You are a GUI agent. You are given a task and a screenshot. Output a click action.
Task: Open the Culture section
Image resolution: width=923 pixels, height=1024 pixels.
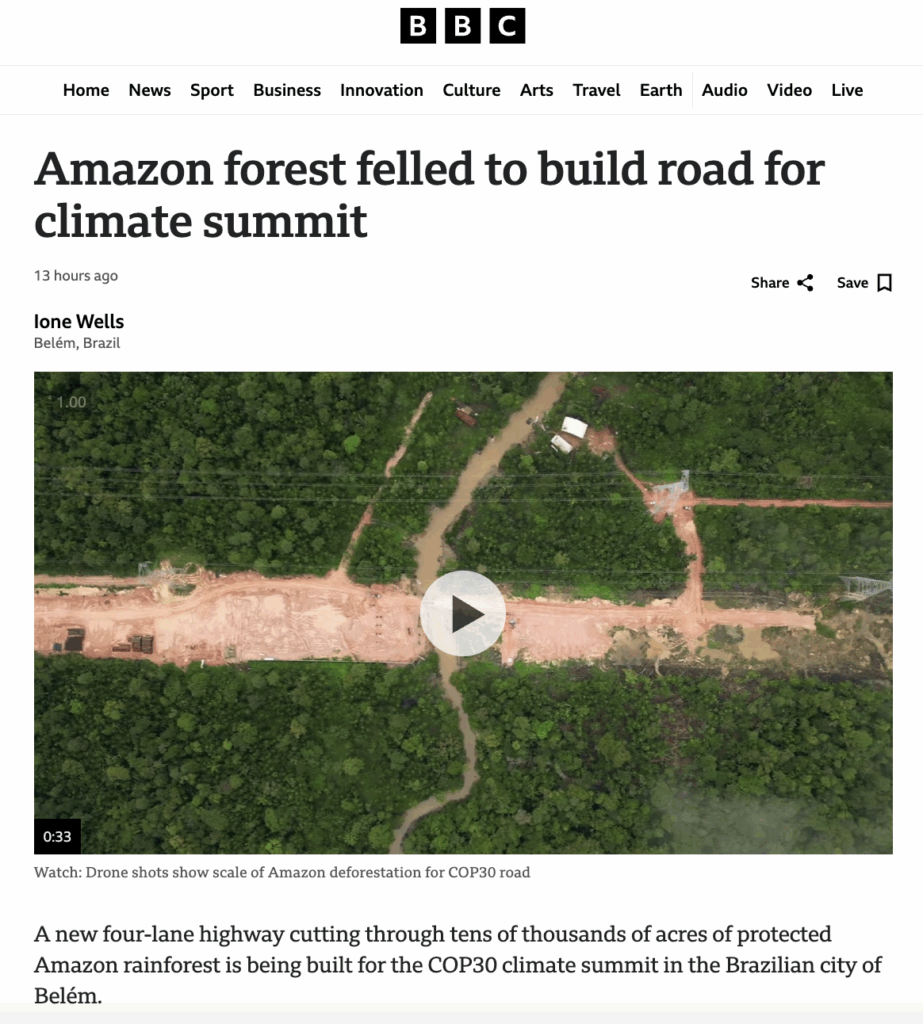point(471,90)
